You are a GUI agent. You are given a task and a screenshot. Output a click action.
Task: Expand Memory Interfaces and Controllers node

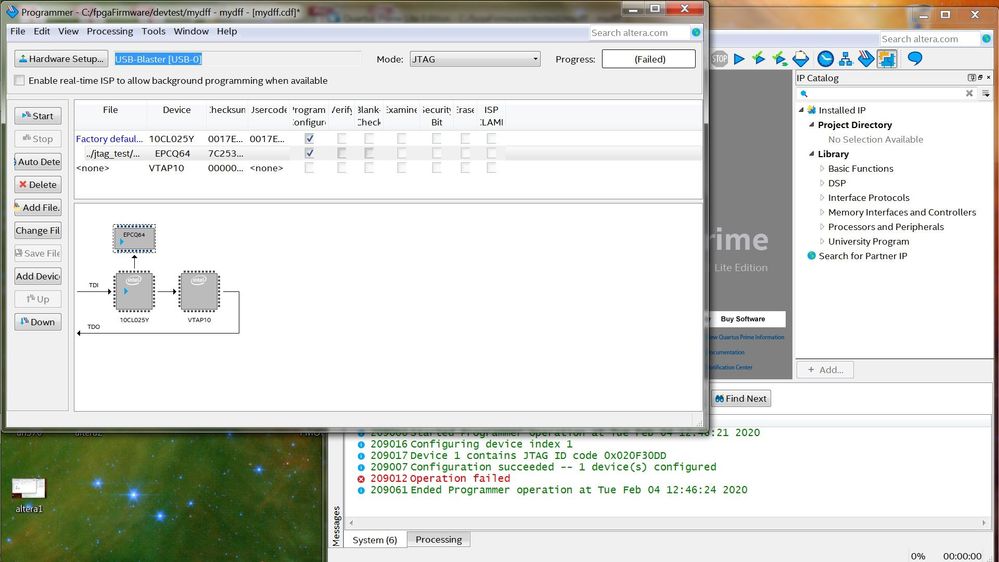[823, 212]
